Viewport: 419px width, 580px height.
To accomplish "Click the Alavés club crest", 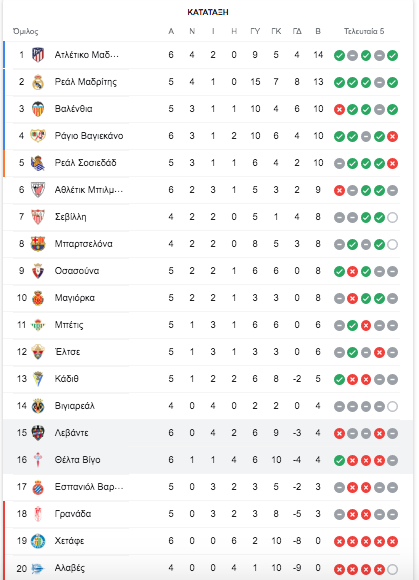I will [38, 568].
